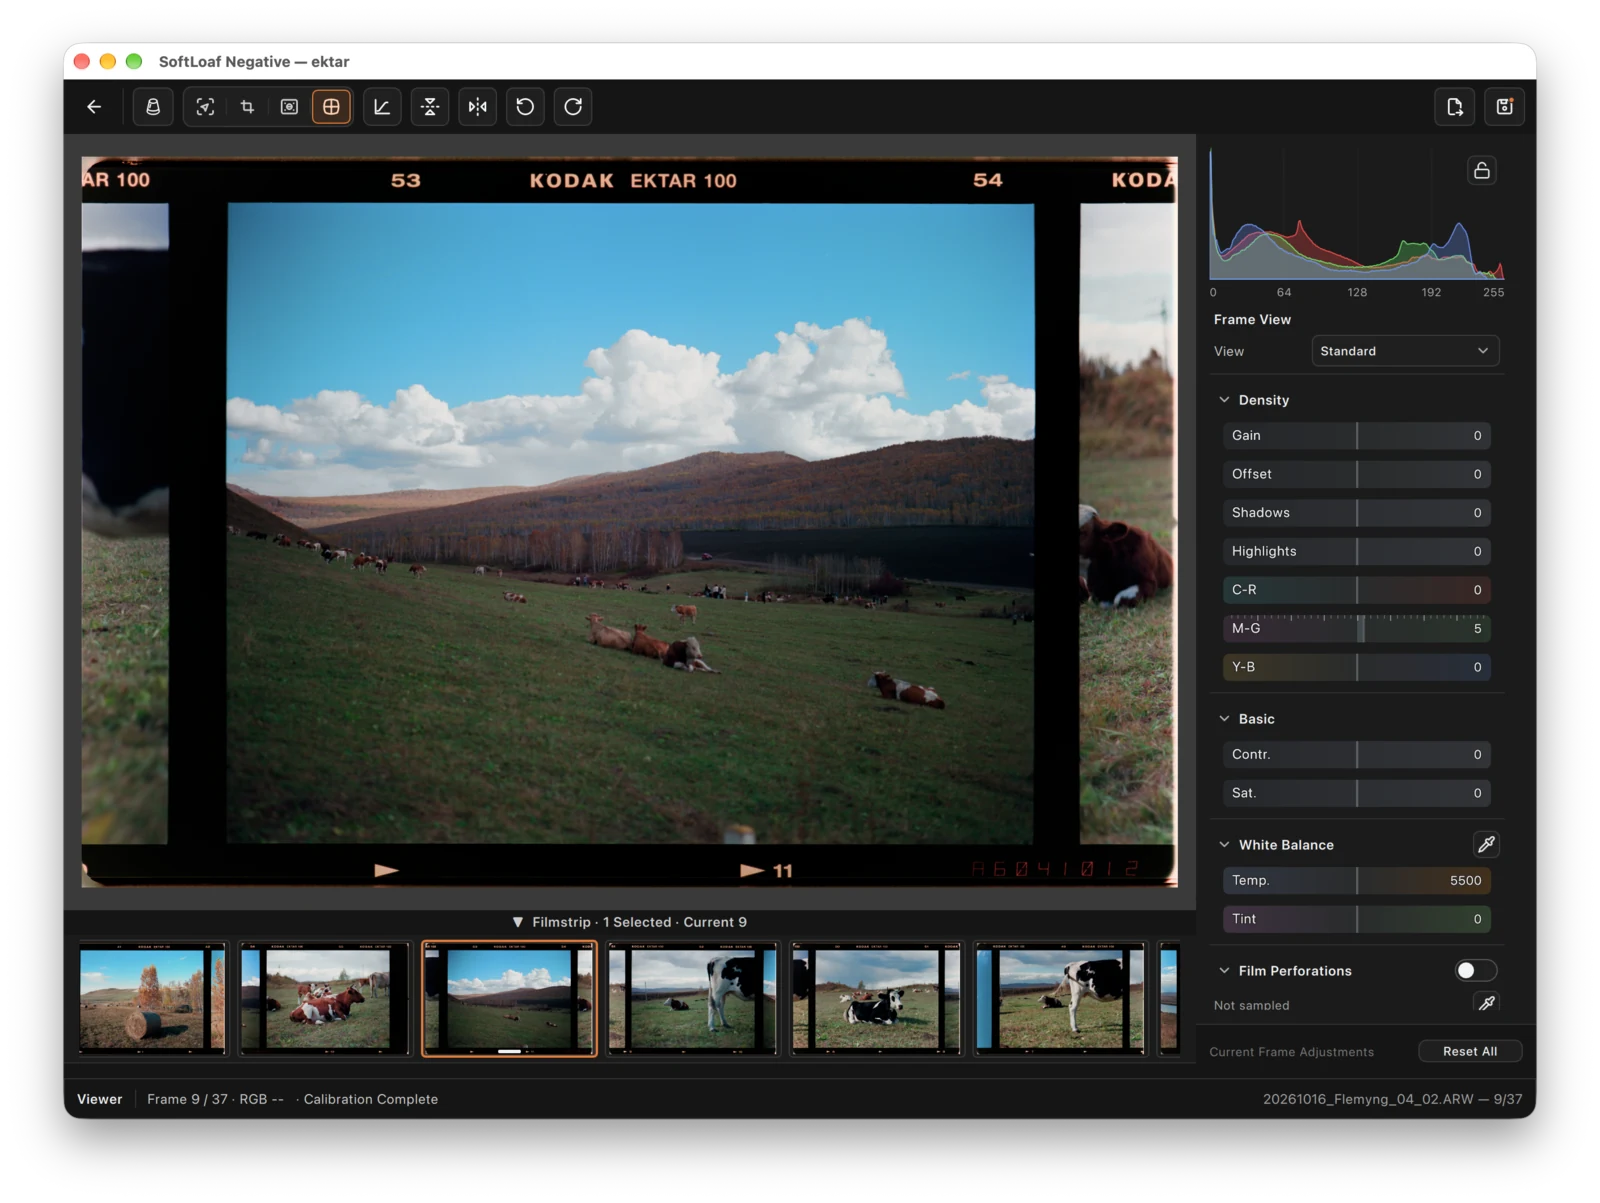The width and height of the screenshot is (1600, 1203).
Task: Select the thumbnail of lying black-white cow
Action: [876, 999]
